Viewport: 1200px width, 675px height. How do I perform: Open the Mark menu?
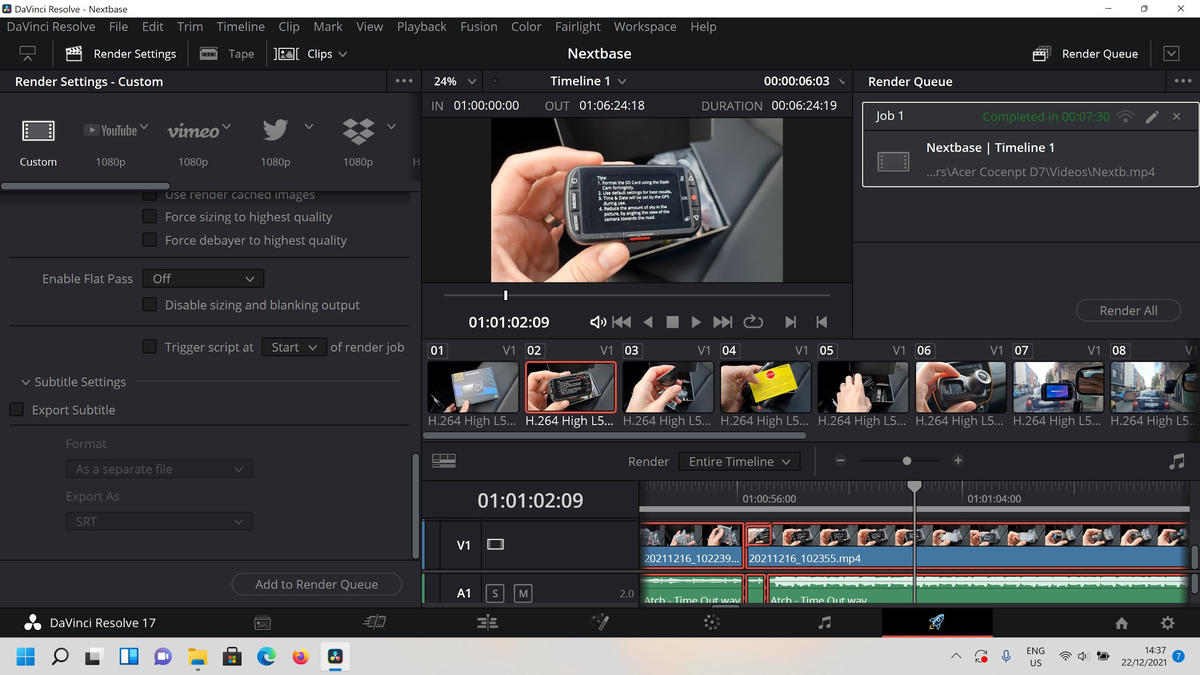(328, 27)
